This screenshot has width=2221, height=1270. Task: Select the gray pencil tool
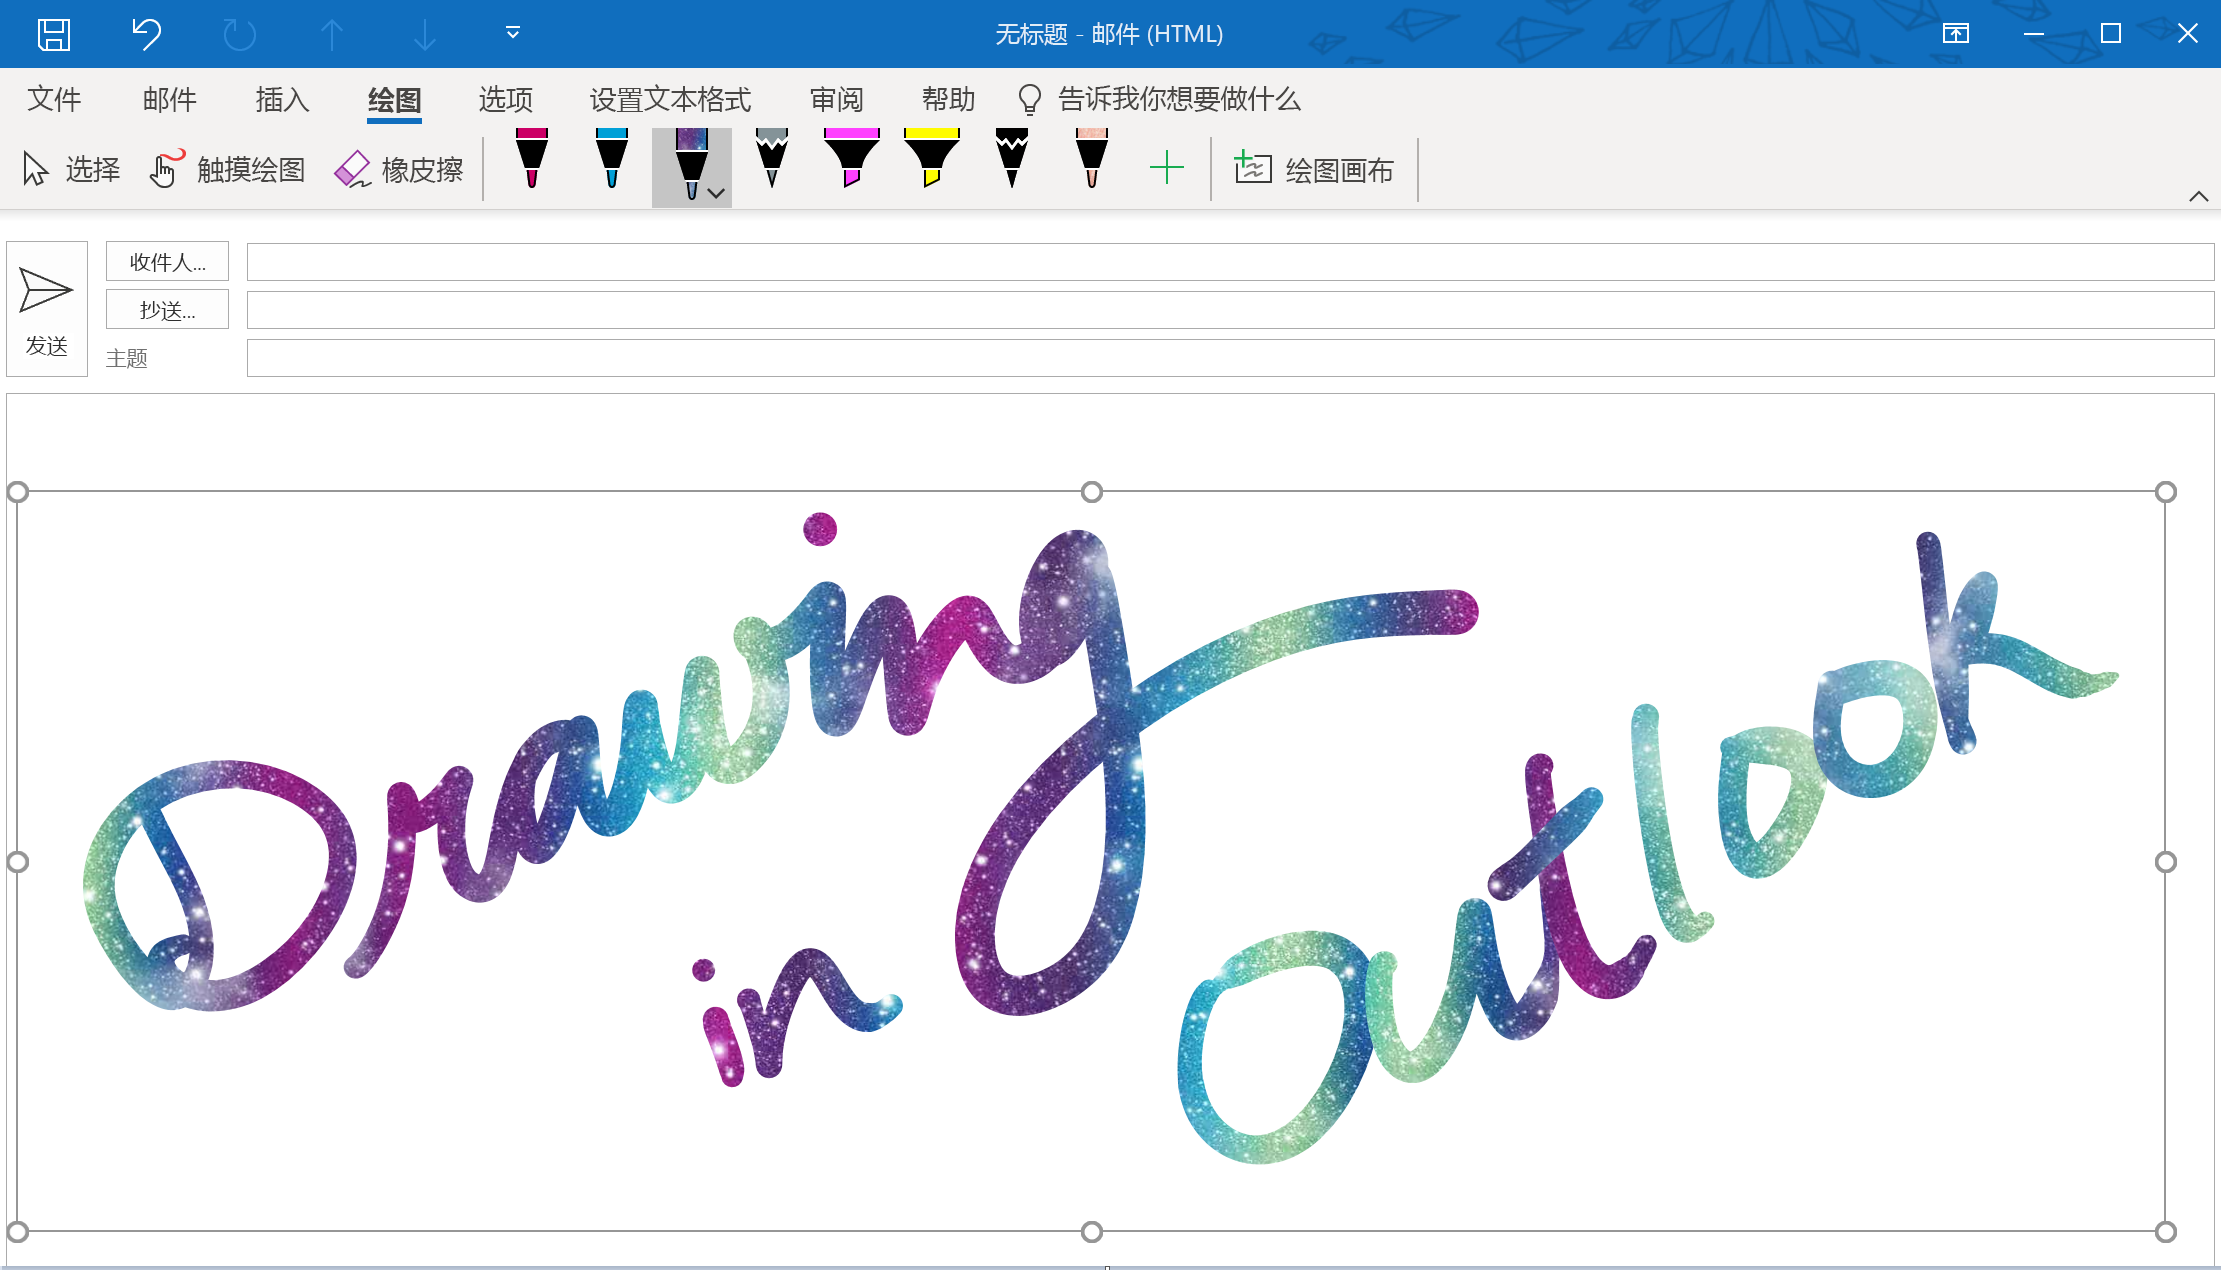pos(772,158)
